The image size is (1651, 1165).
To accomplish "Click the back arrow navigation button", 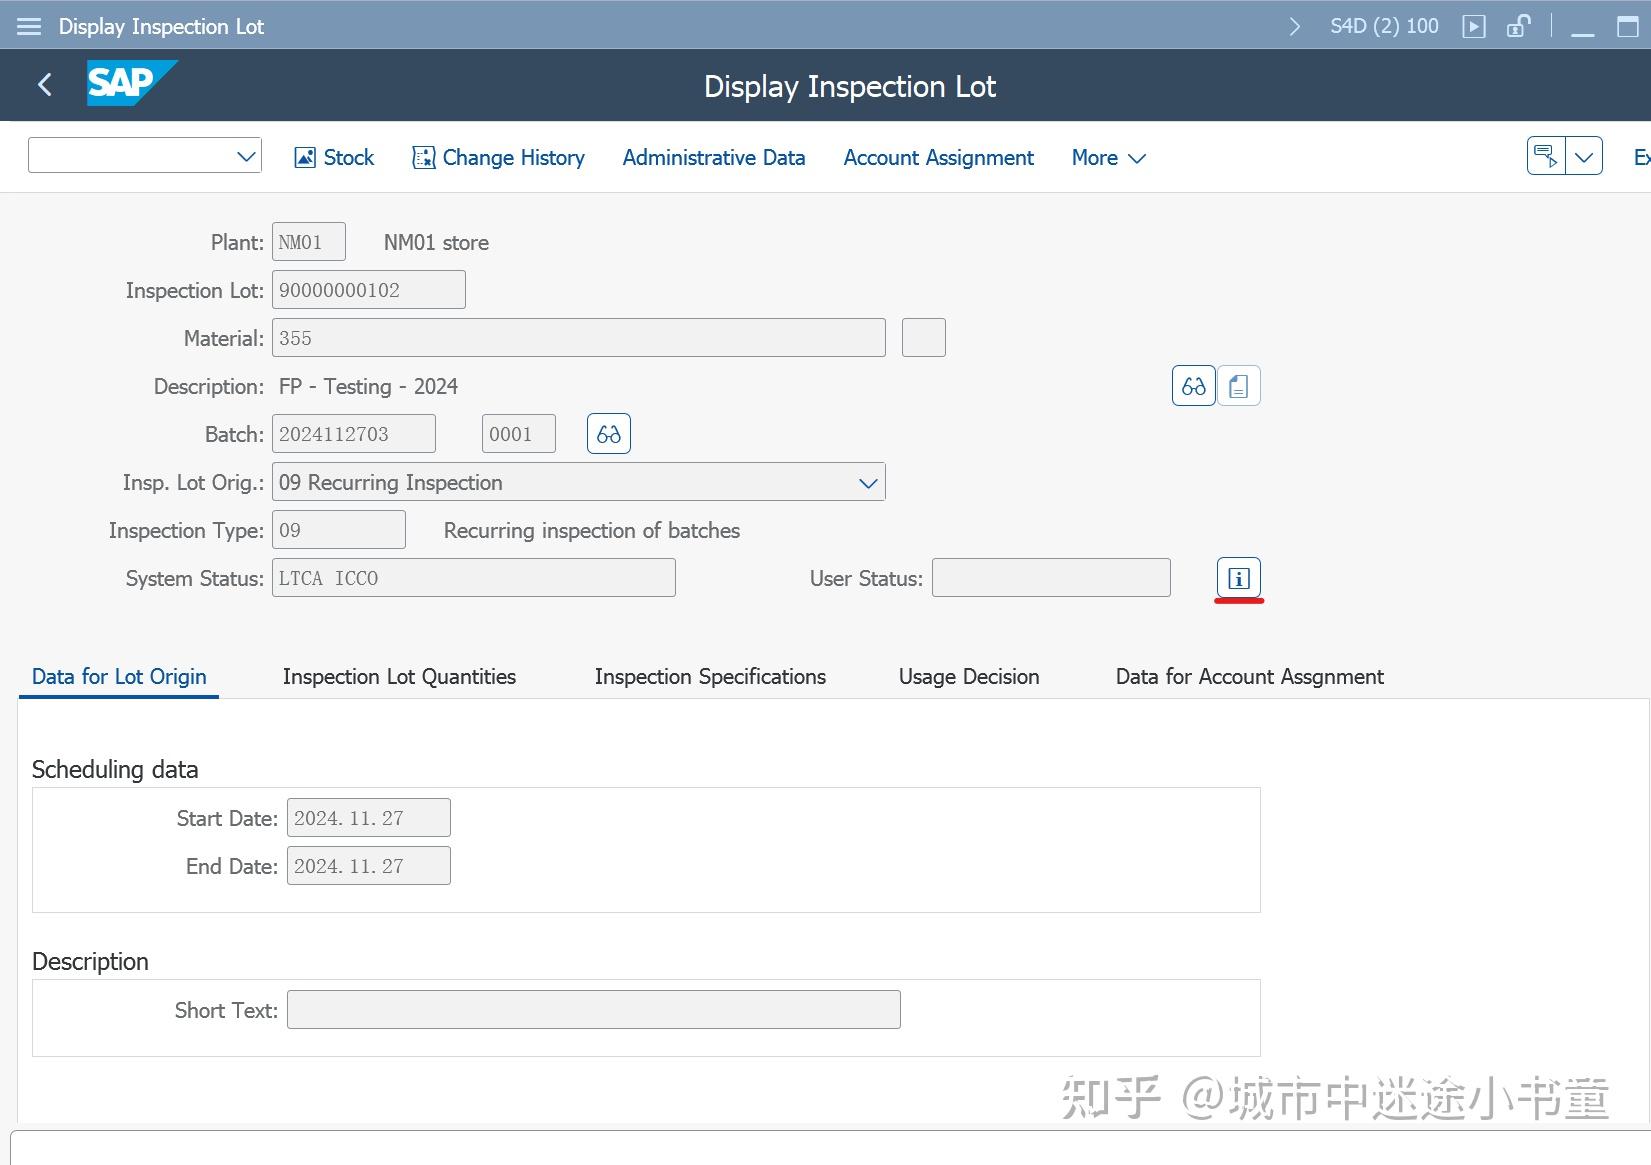I will click(x=44, y=85).
